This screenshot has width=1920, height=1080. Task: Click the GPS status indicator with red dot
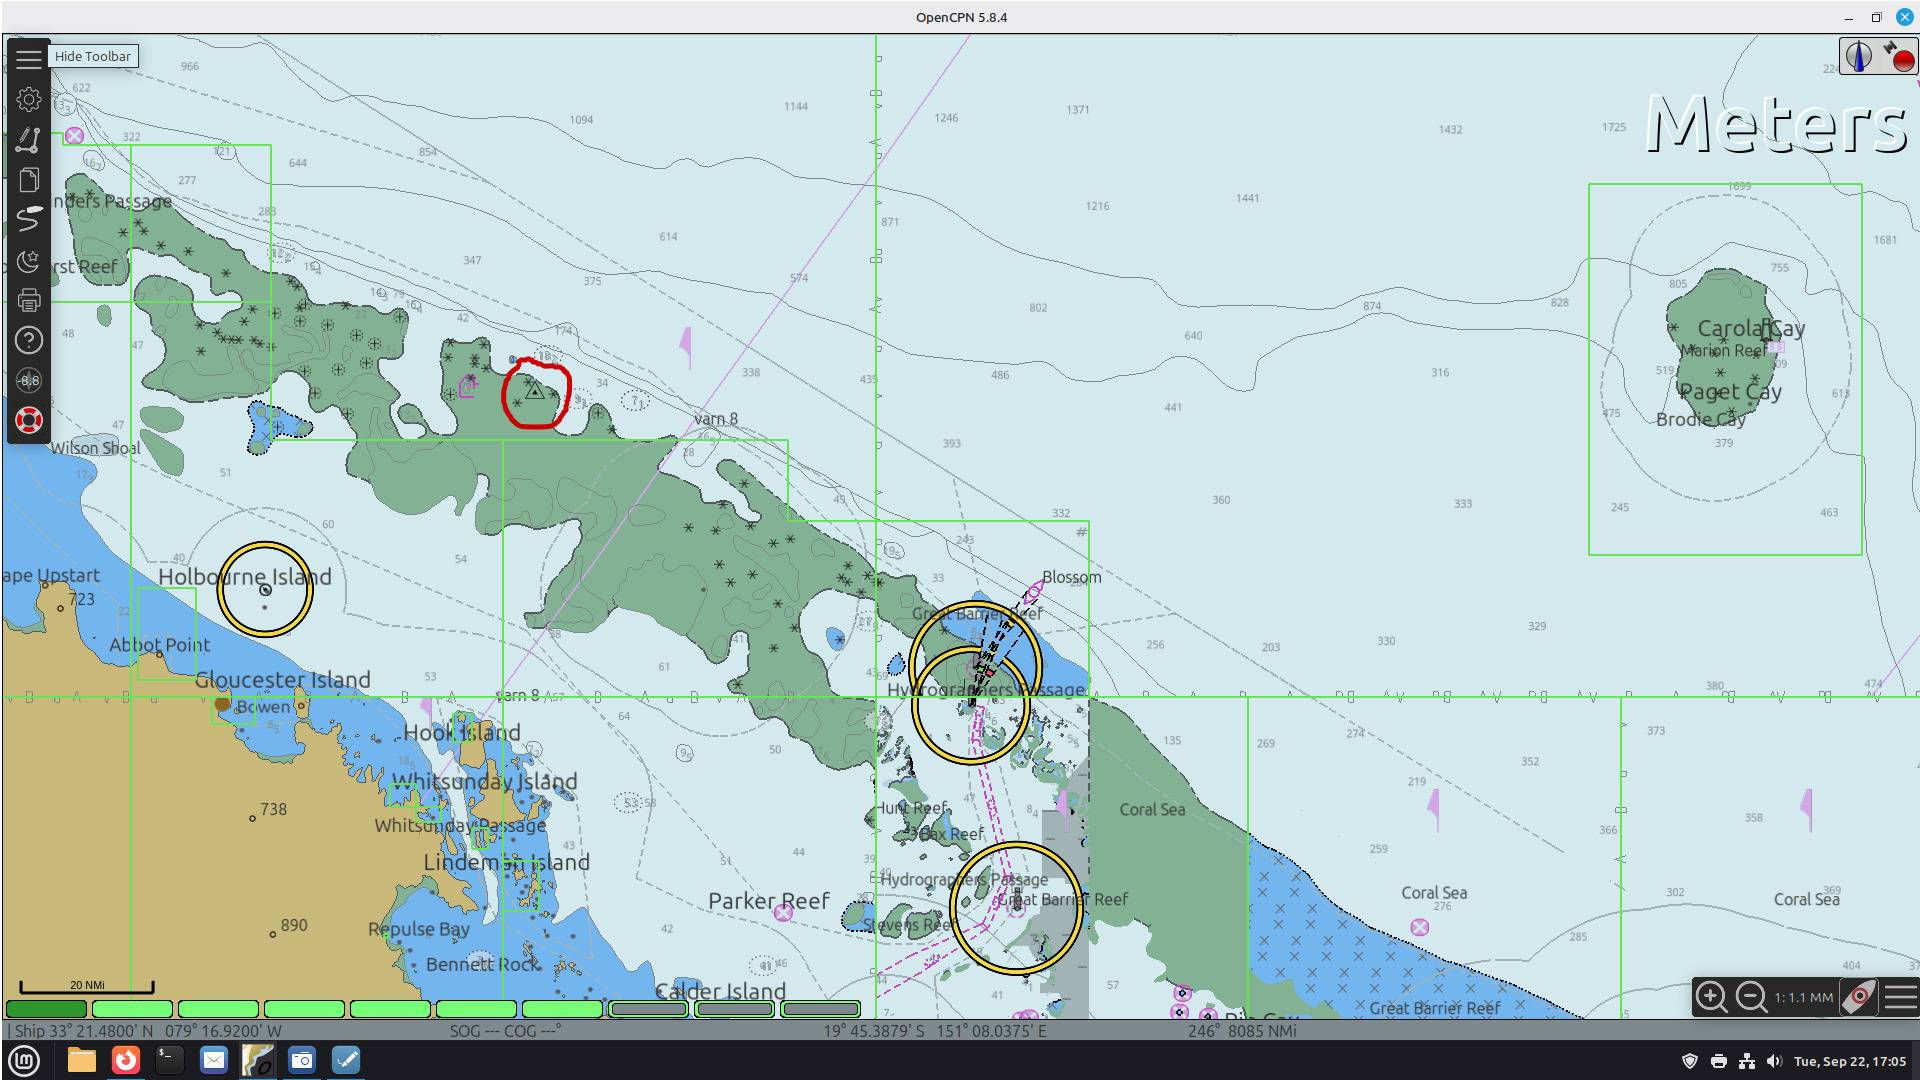[x=1898, y=57]
